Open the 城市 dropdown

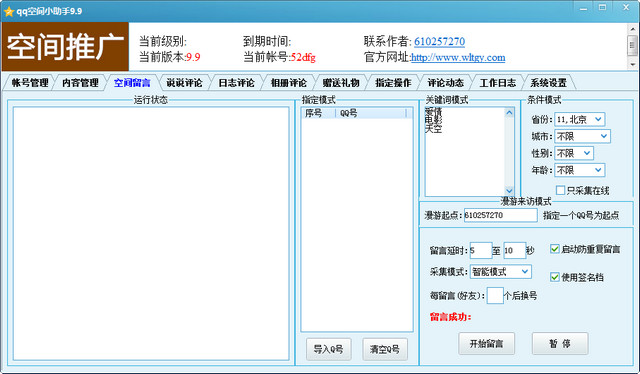pos(582,136)
